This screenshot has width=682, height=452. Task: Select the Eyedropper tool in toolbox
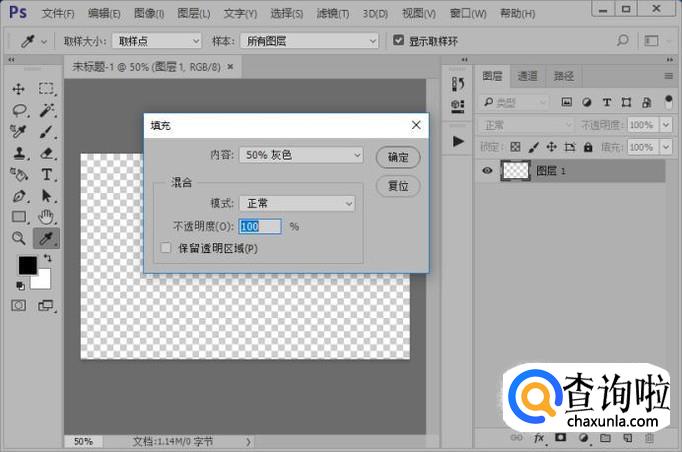point(47,238)
